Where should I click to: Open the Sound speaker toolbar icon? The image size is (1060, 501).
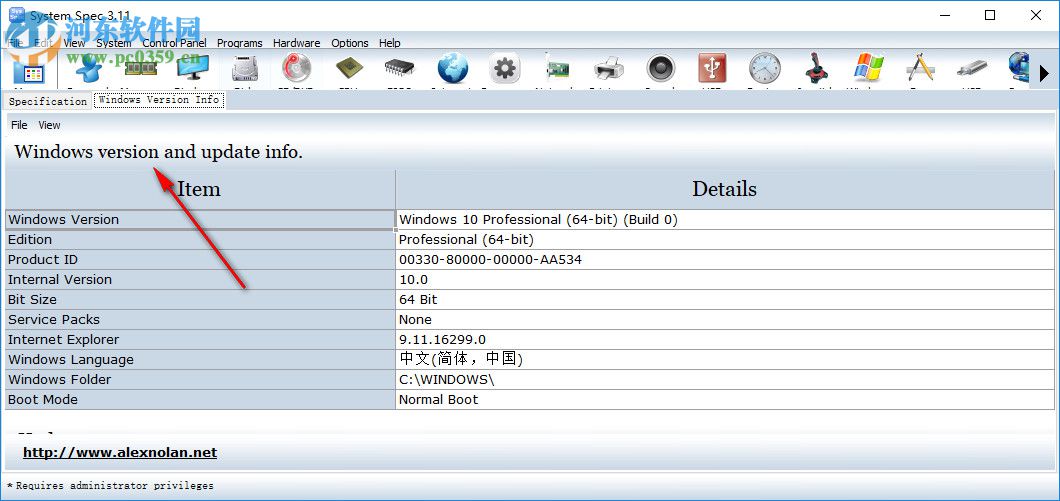click(660, 69)
